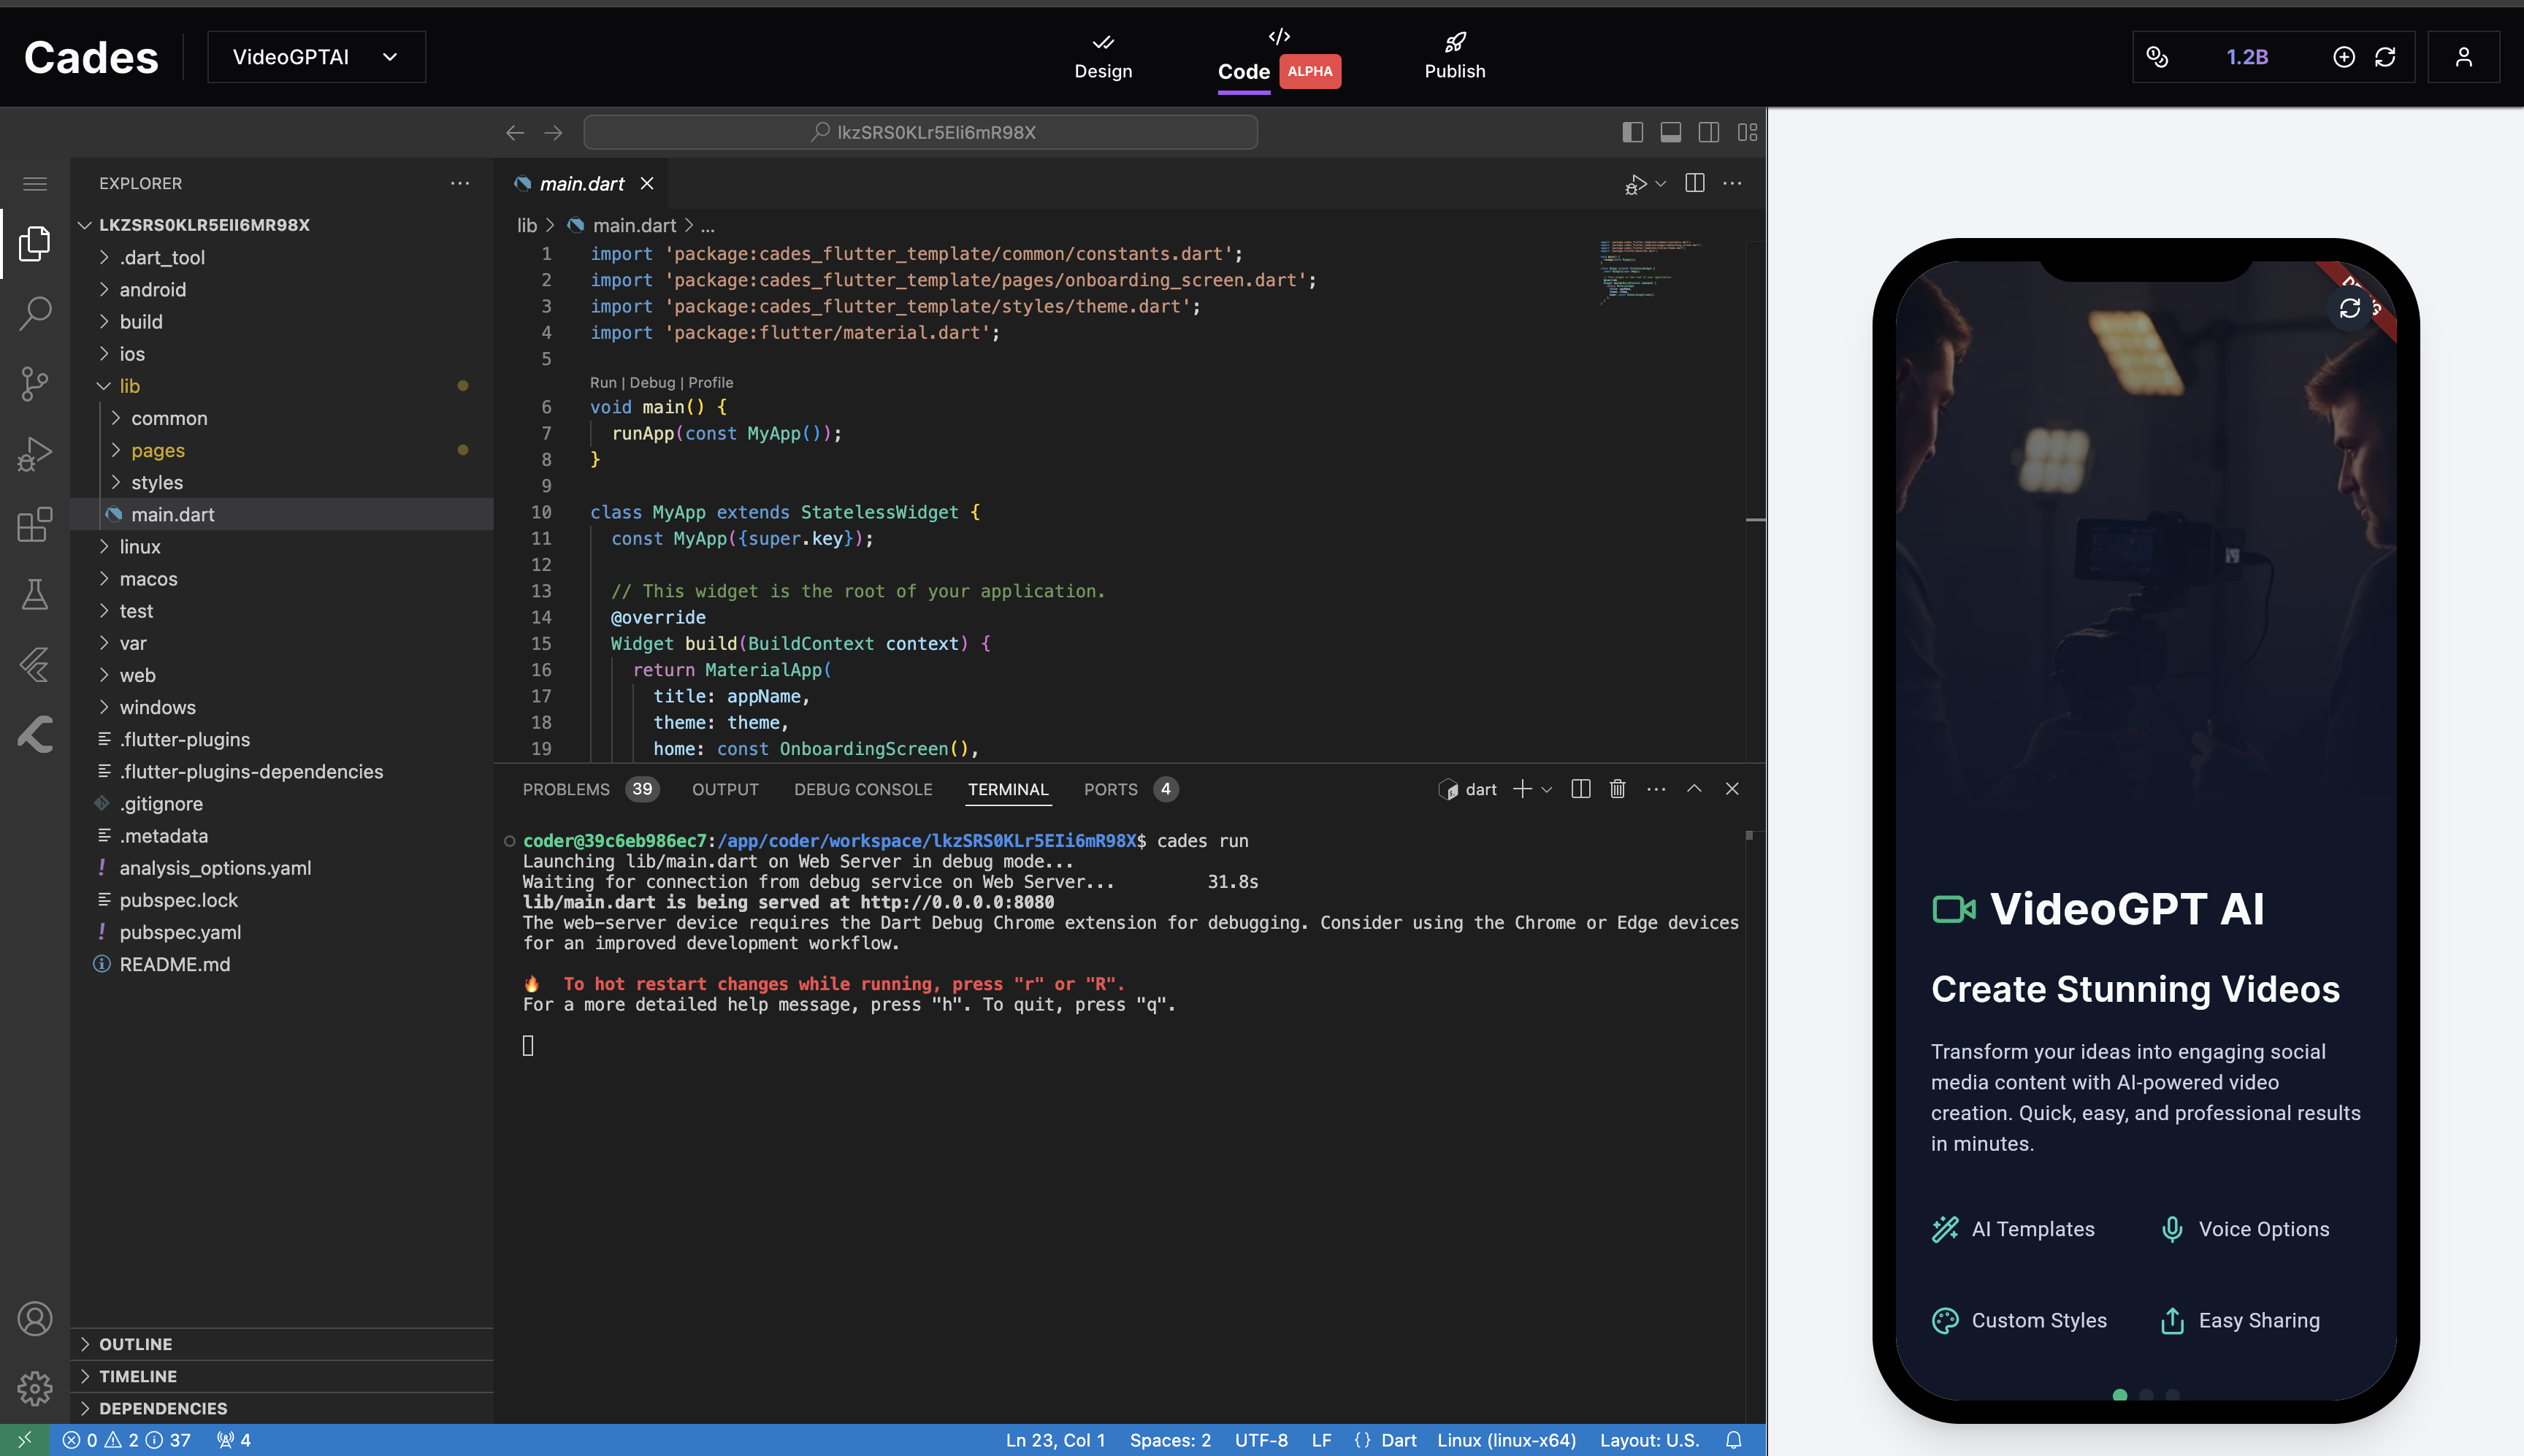
Task: Click the Spaces: 2 indentation setting
Action: (1170, 1440)
